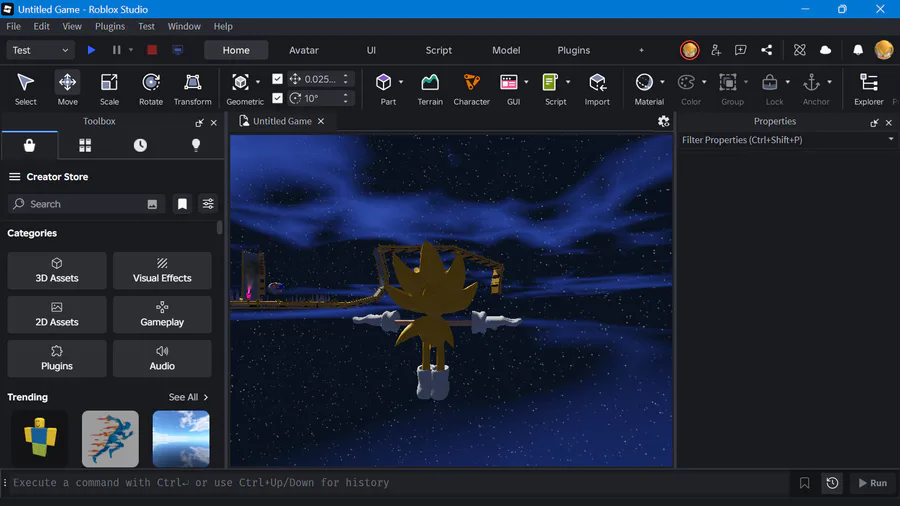
Task: Open the Audio category
Action: click(x=162, y=359)
